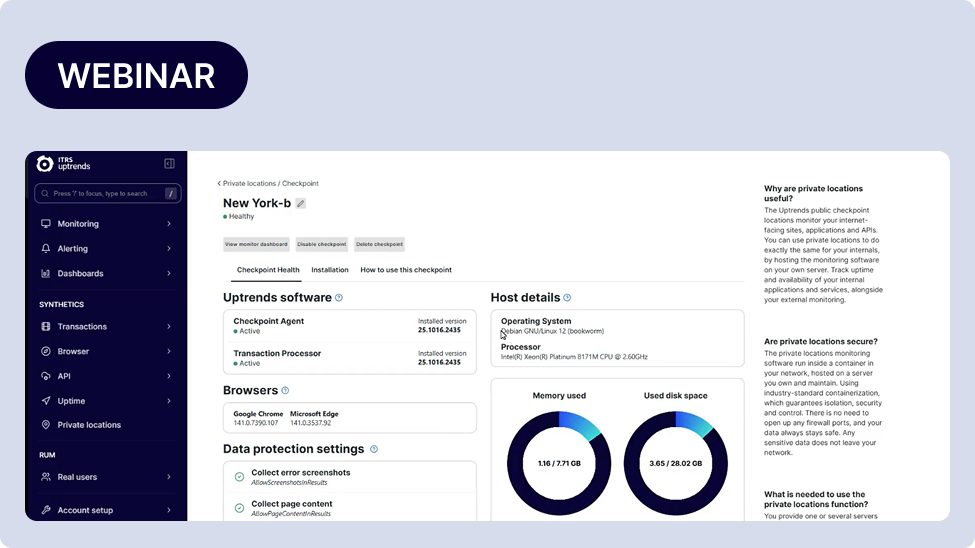The height and width of the screenshot is (548, 975).
Task: Click the back chevron in breadcrumb
Action: pos(219,183)
